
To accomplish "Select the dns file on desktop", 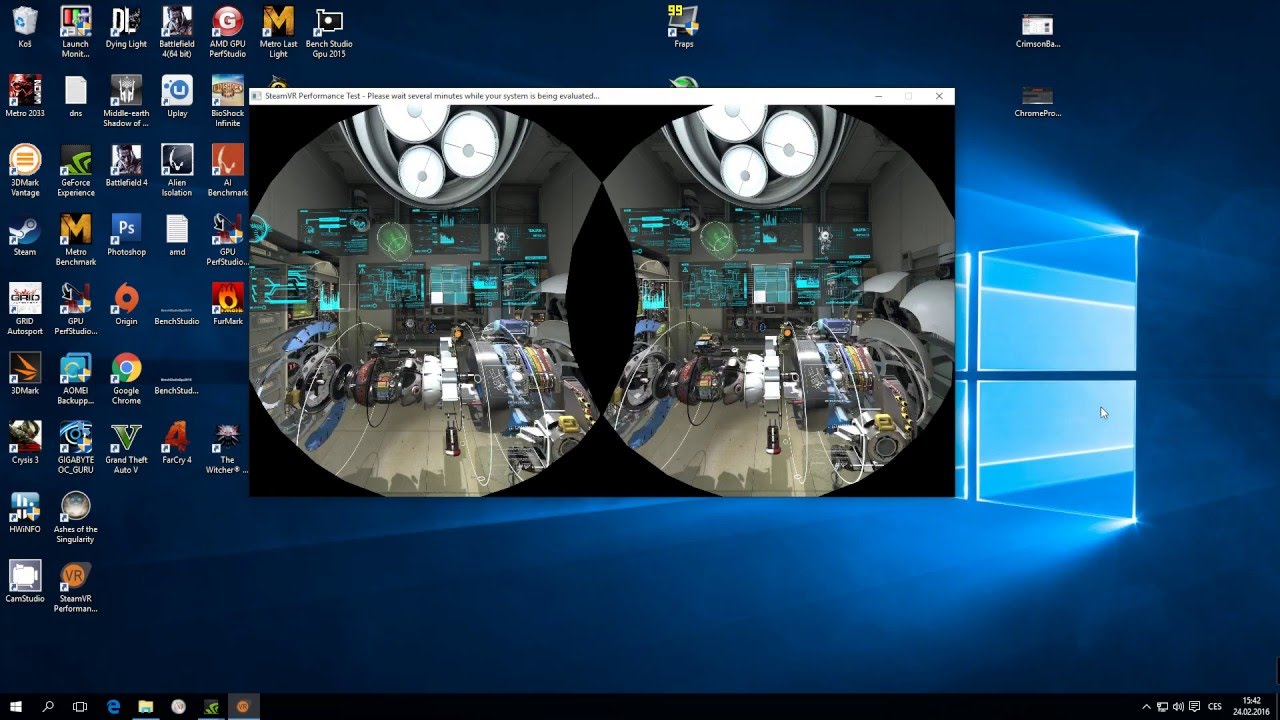I will click(76, 96).
